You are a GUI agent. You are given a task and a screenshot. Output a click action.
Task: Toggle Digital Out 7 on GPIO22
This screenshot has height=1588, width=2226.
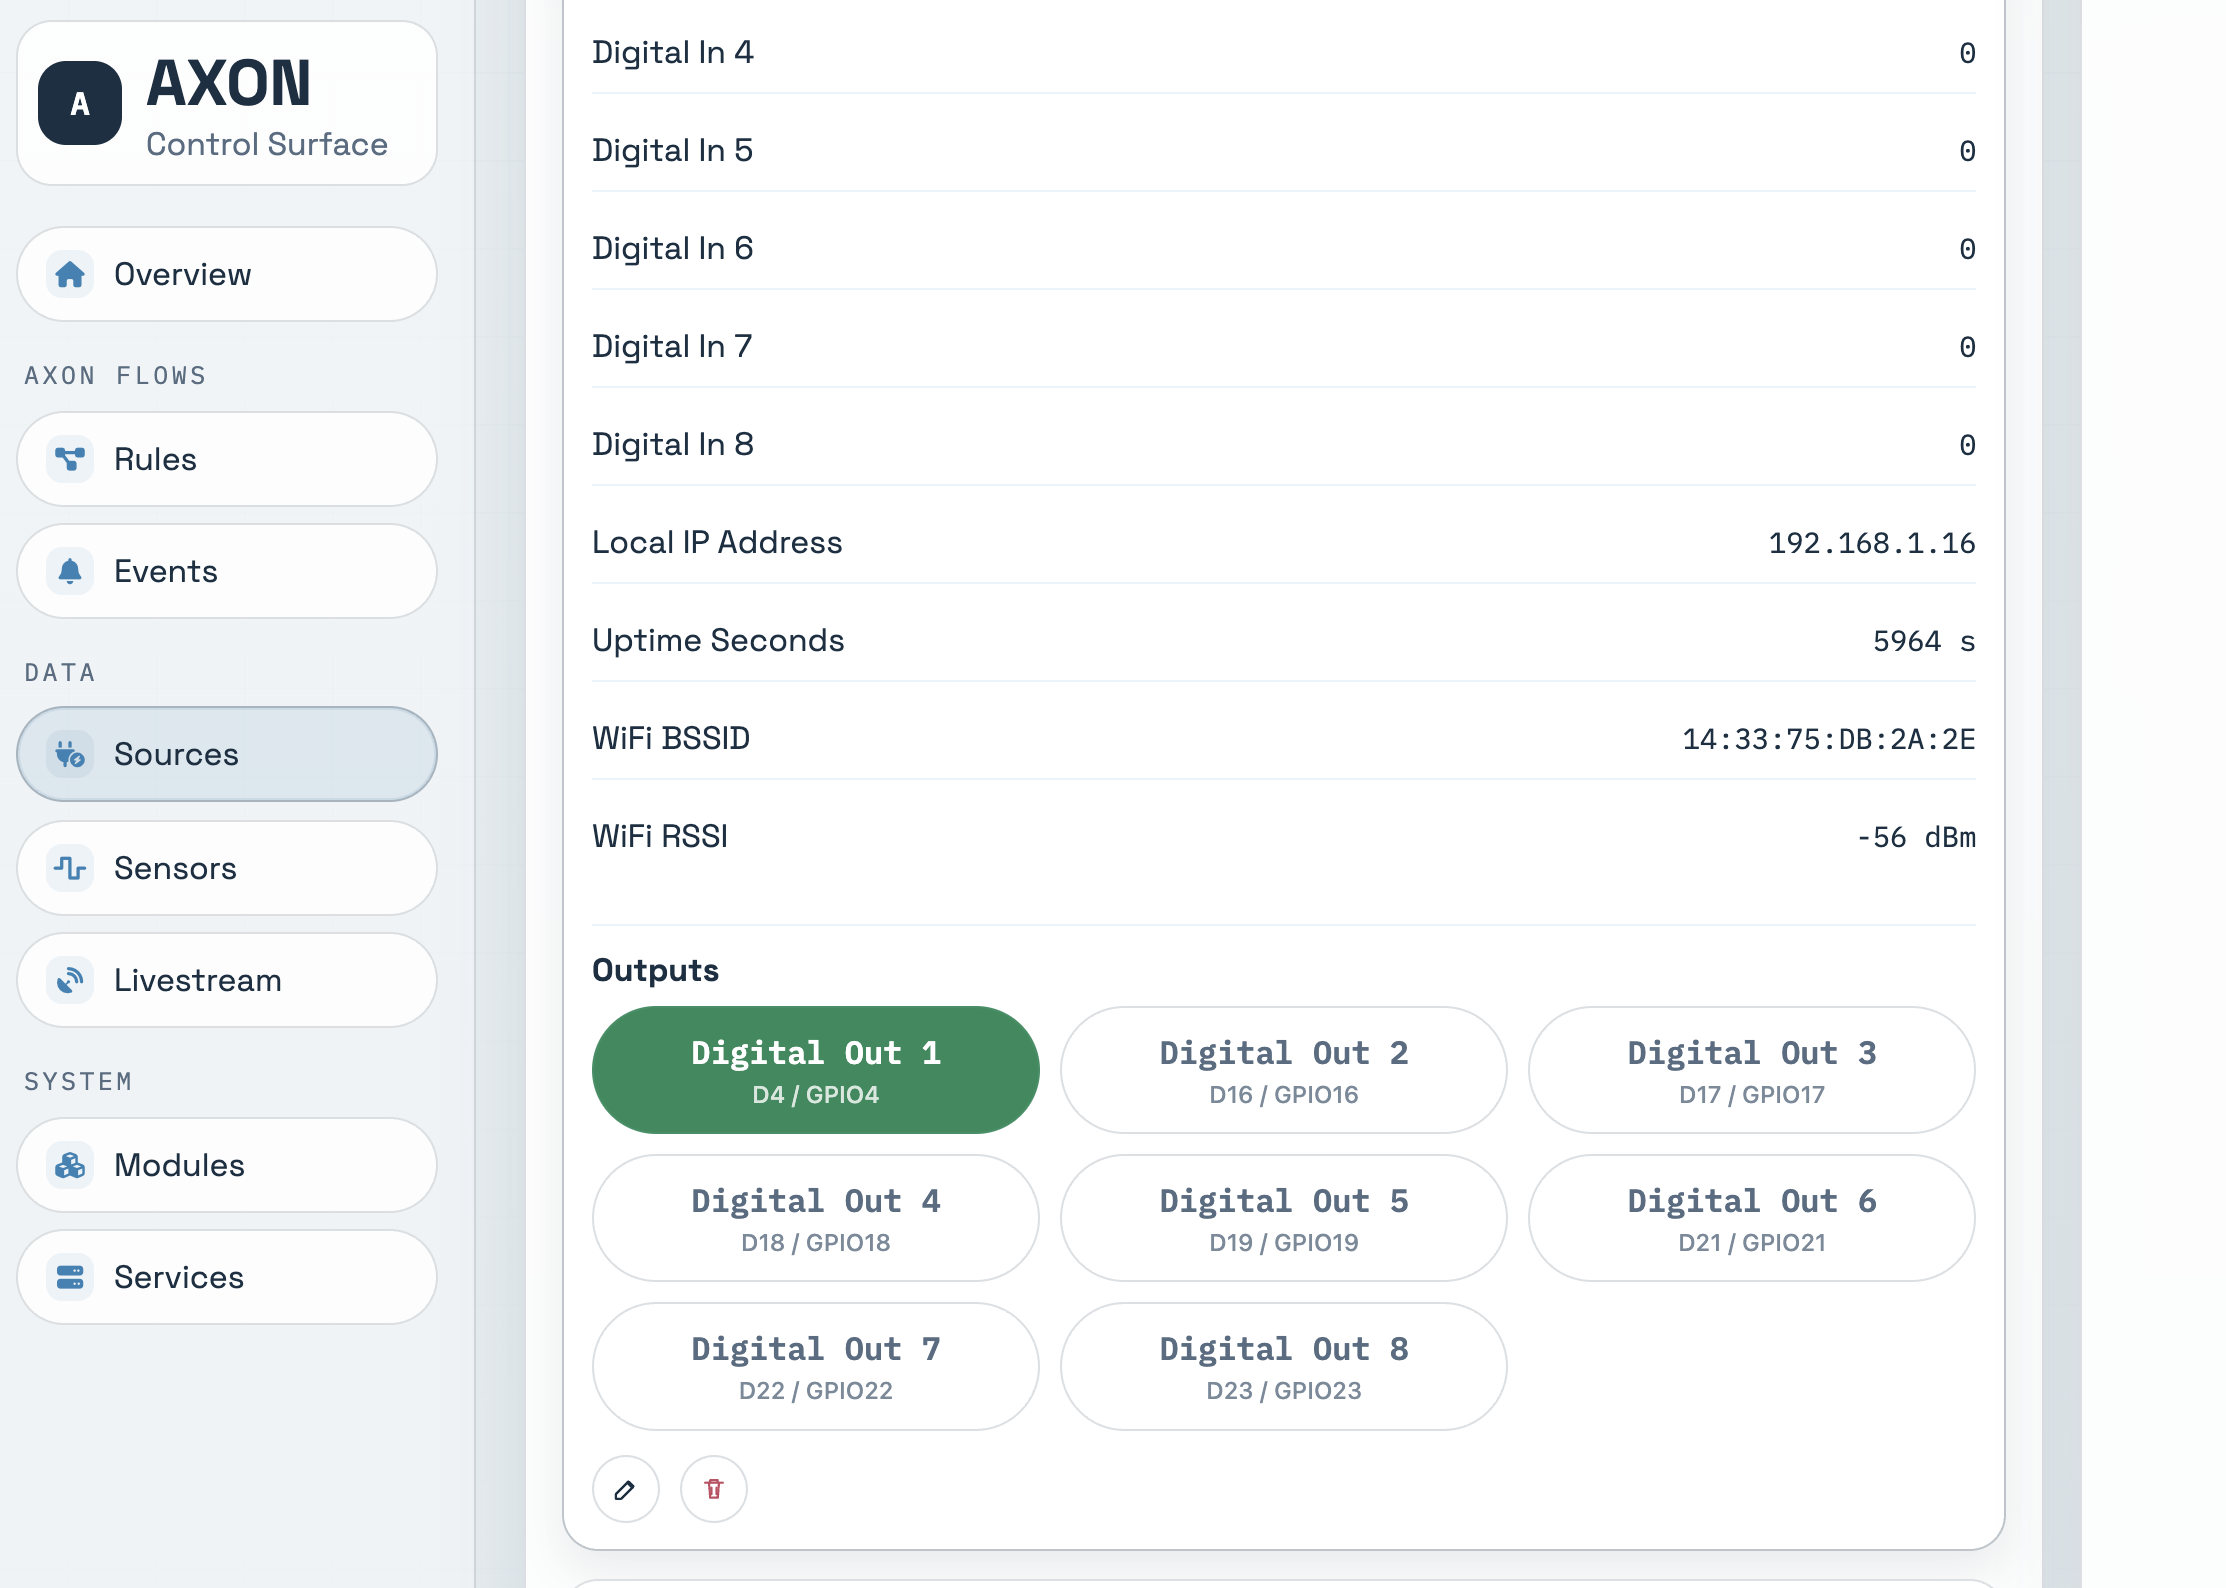coord(816,1366)
